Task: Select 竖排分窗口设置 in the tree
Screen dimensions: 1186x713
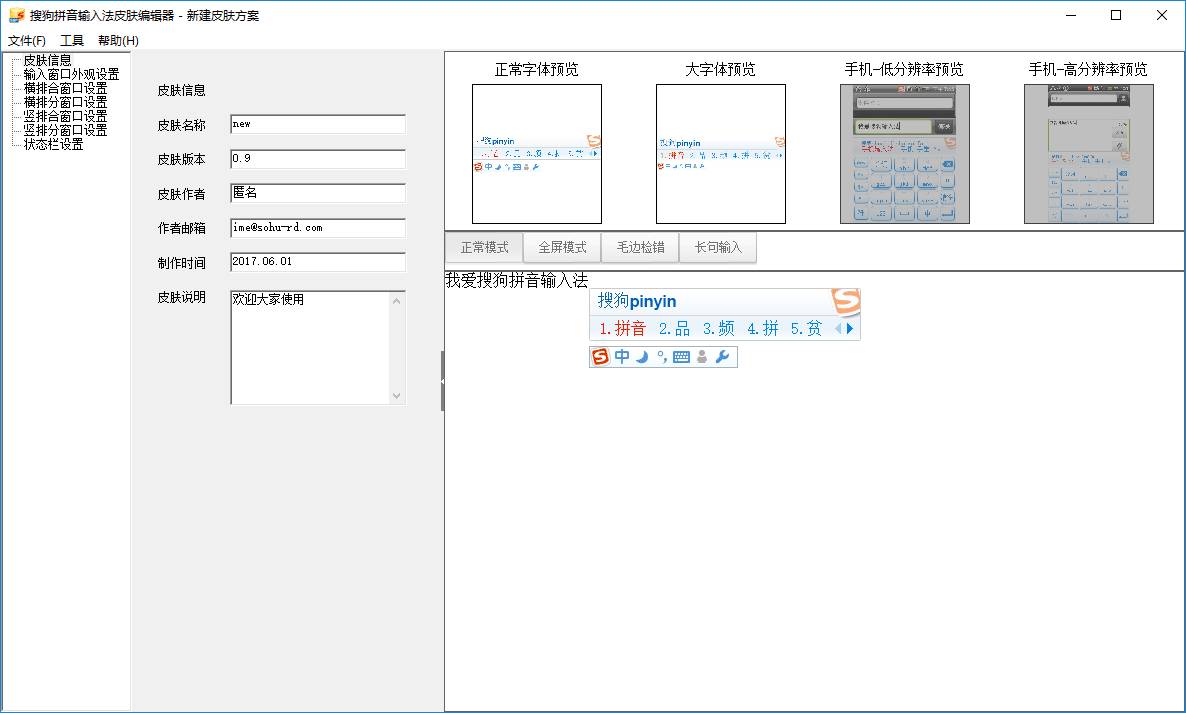Action: pos(65,130)
